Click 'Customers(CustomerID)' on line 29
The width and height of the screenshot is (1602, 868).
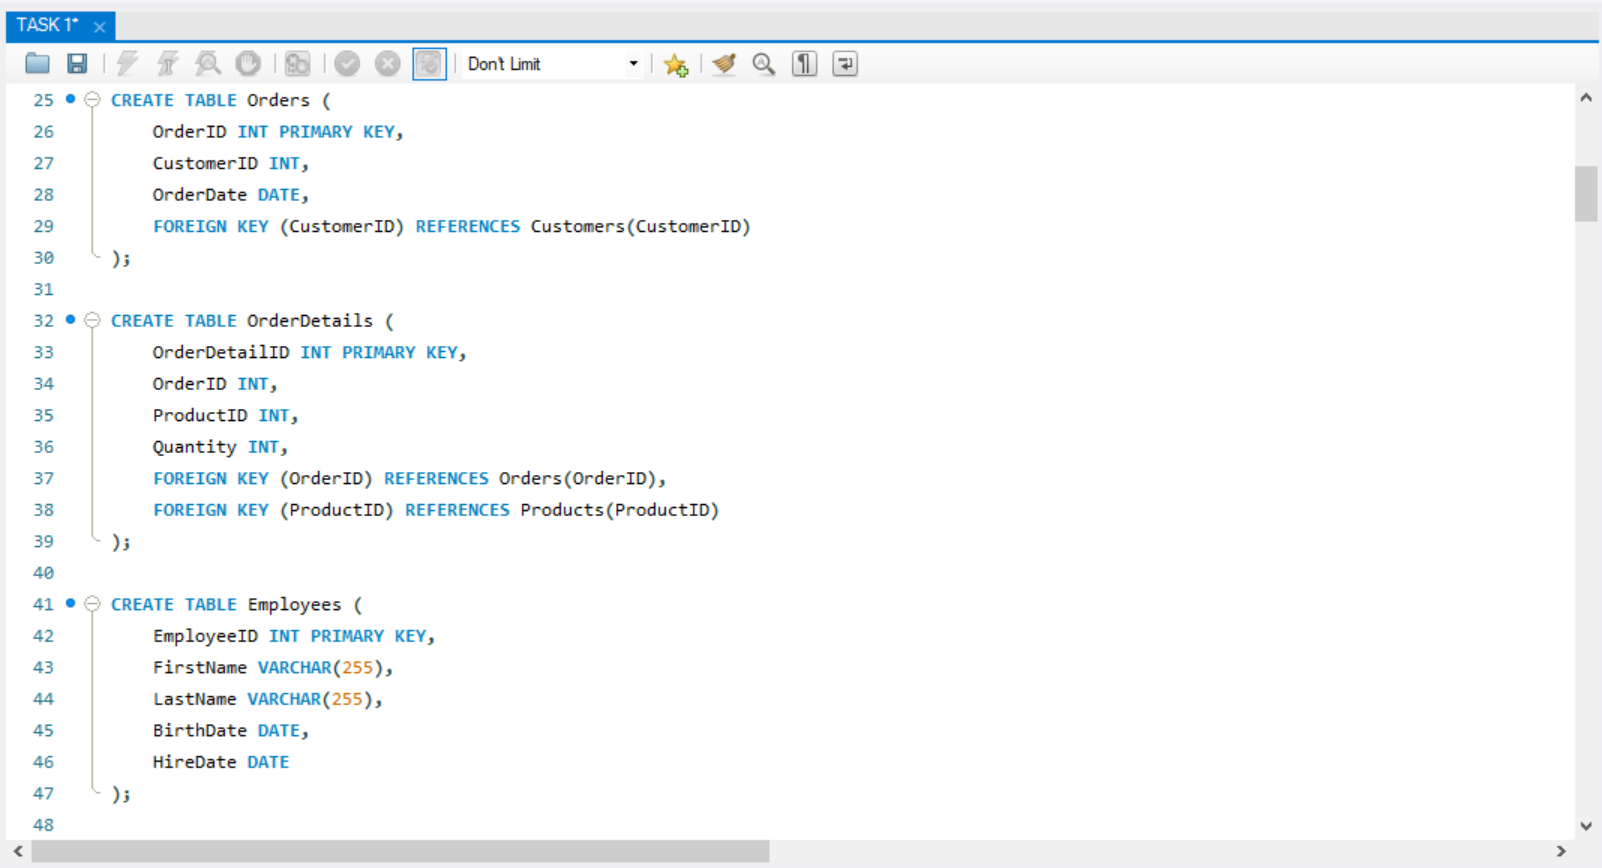640,226
